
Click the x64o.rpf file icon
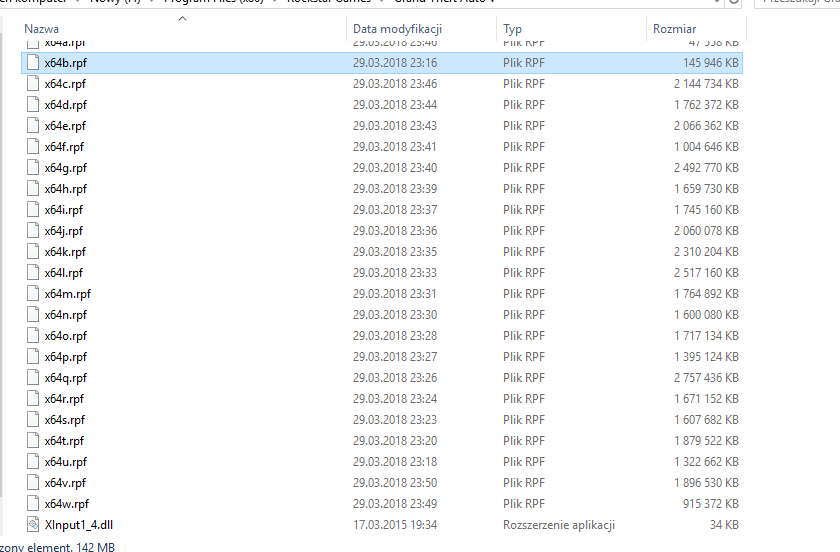tap(33, 335)
